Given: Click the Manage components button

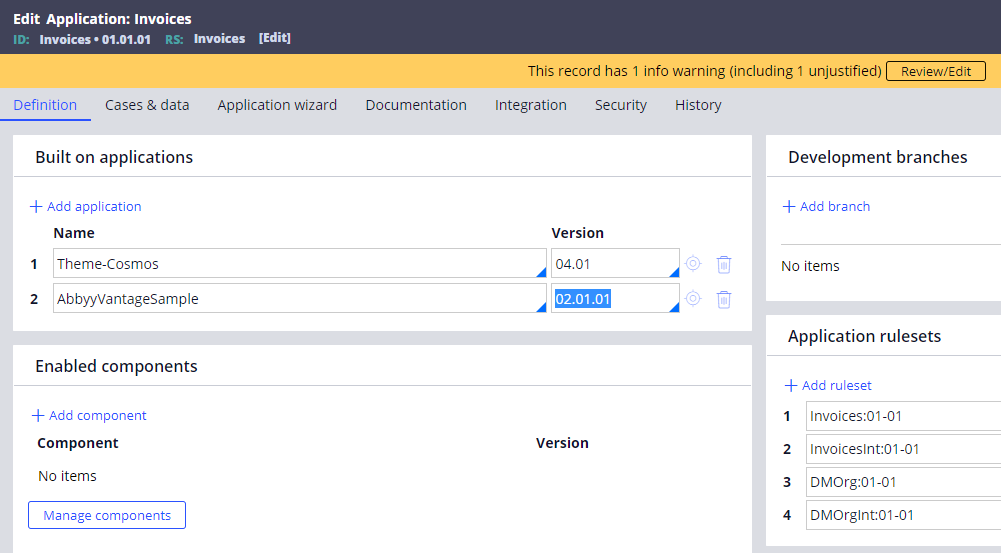Looking at the screenshot, I should pyautogui.click(x=107, y=515).
